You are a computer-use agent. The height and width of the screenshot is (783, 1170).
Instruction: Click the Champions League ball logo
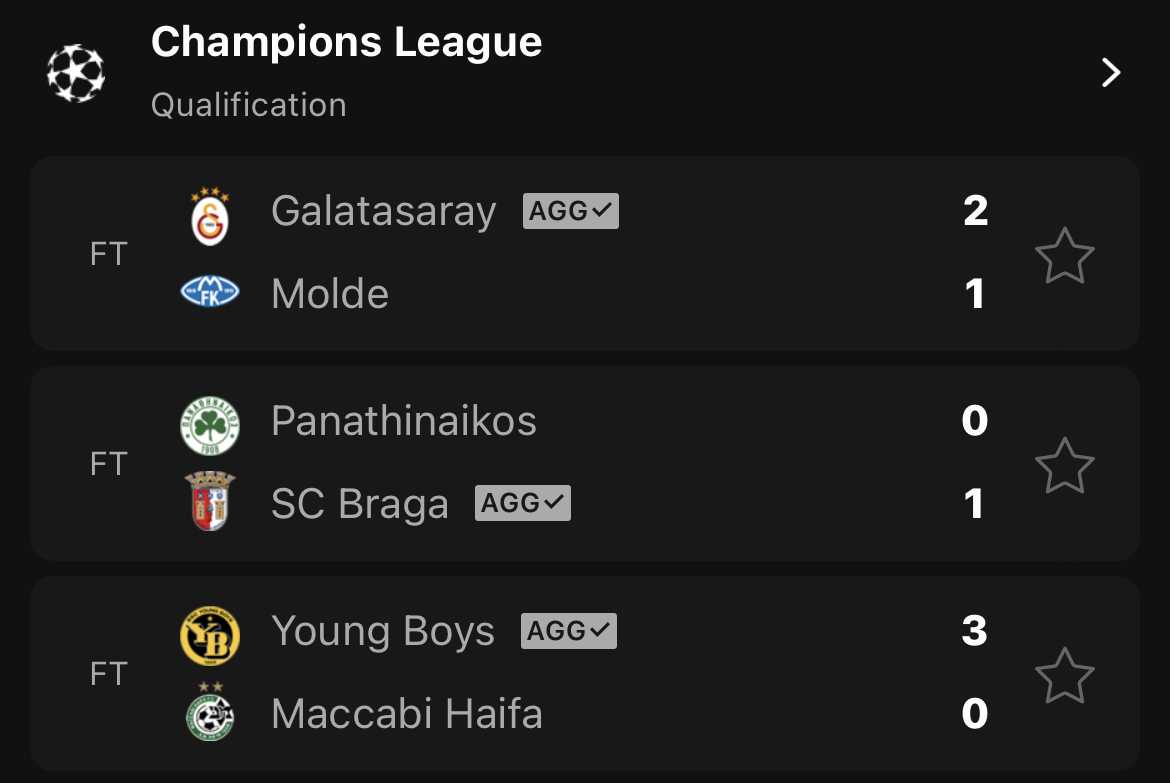75,73
